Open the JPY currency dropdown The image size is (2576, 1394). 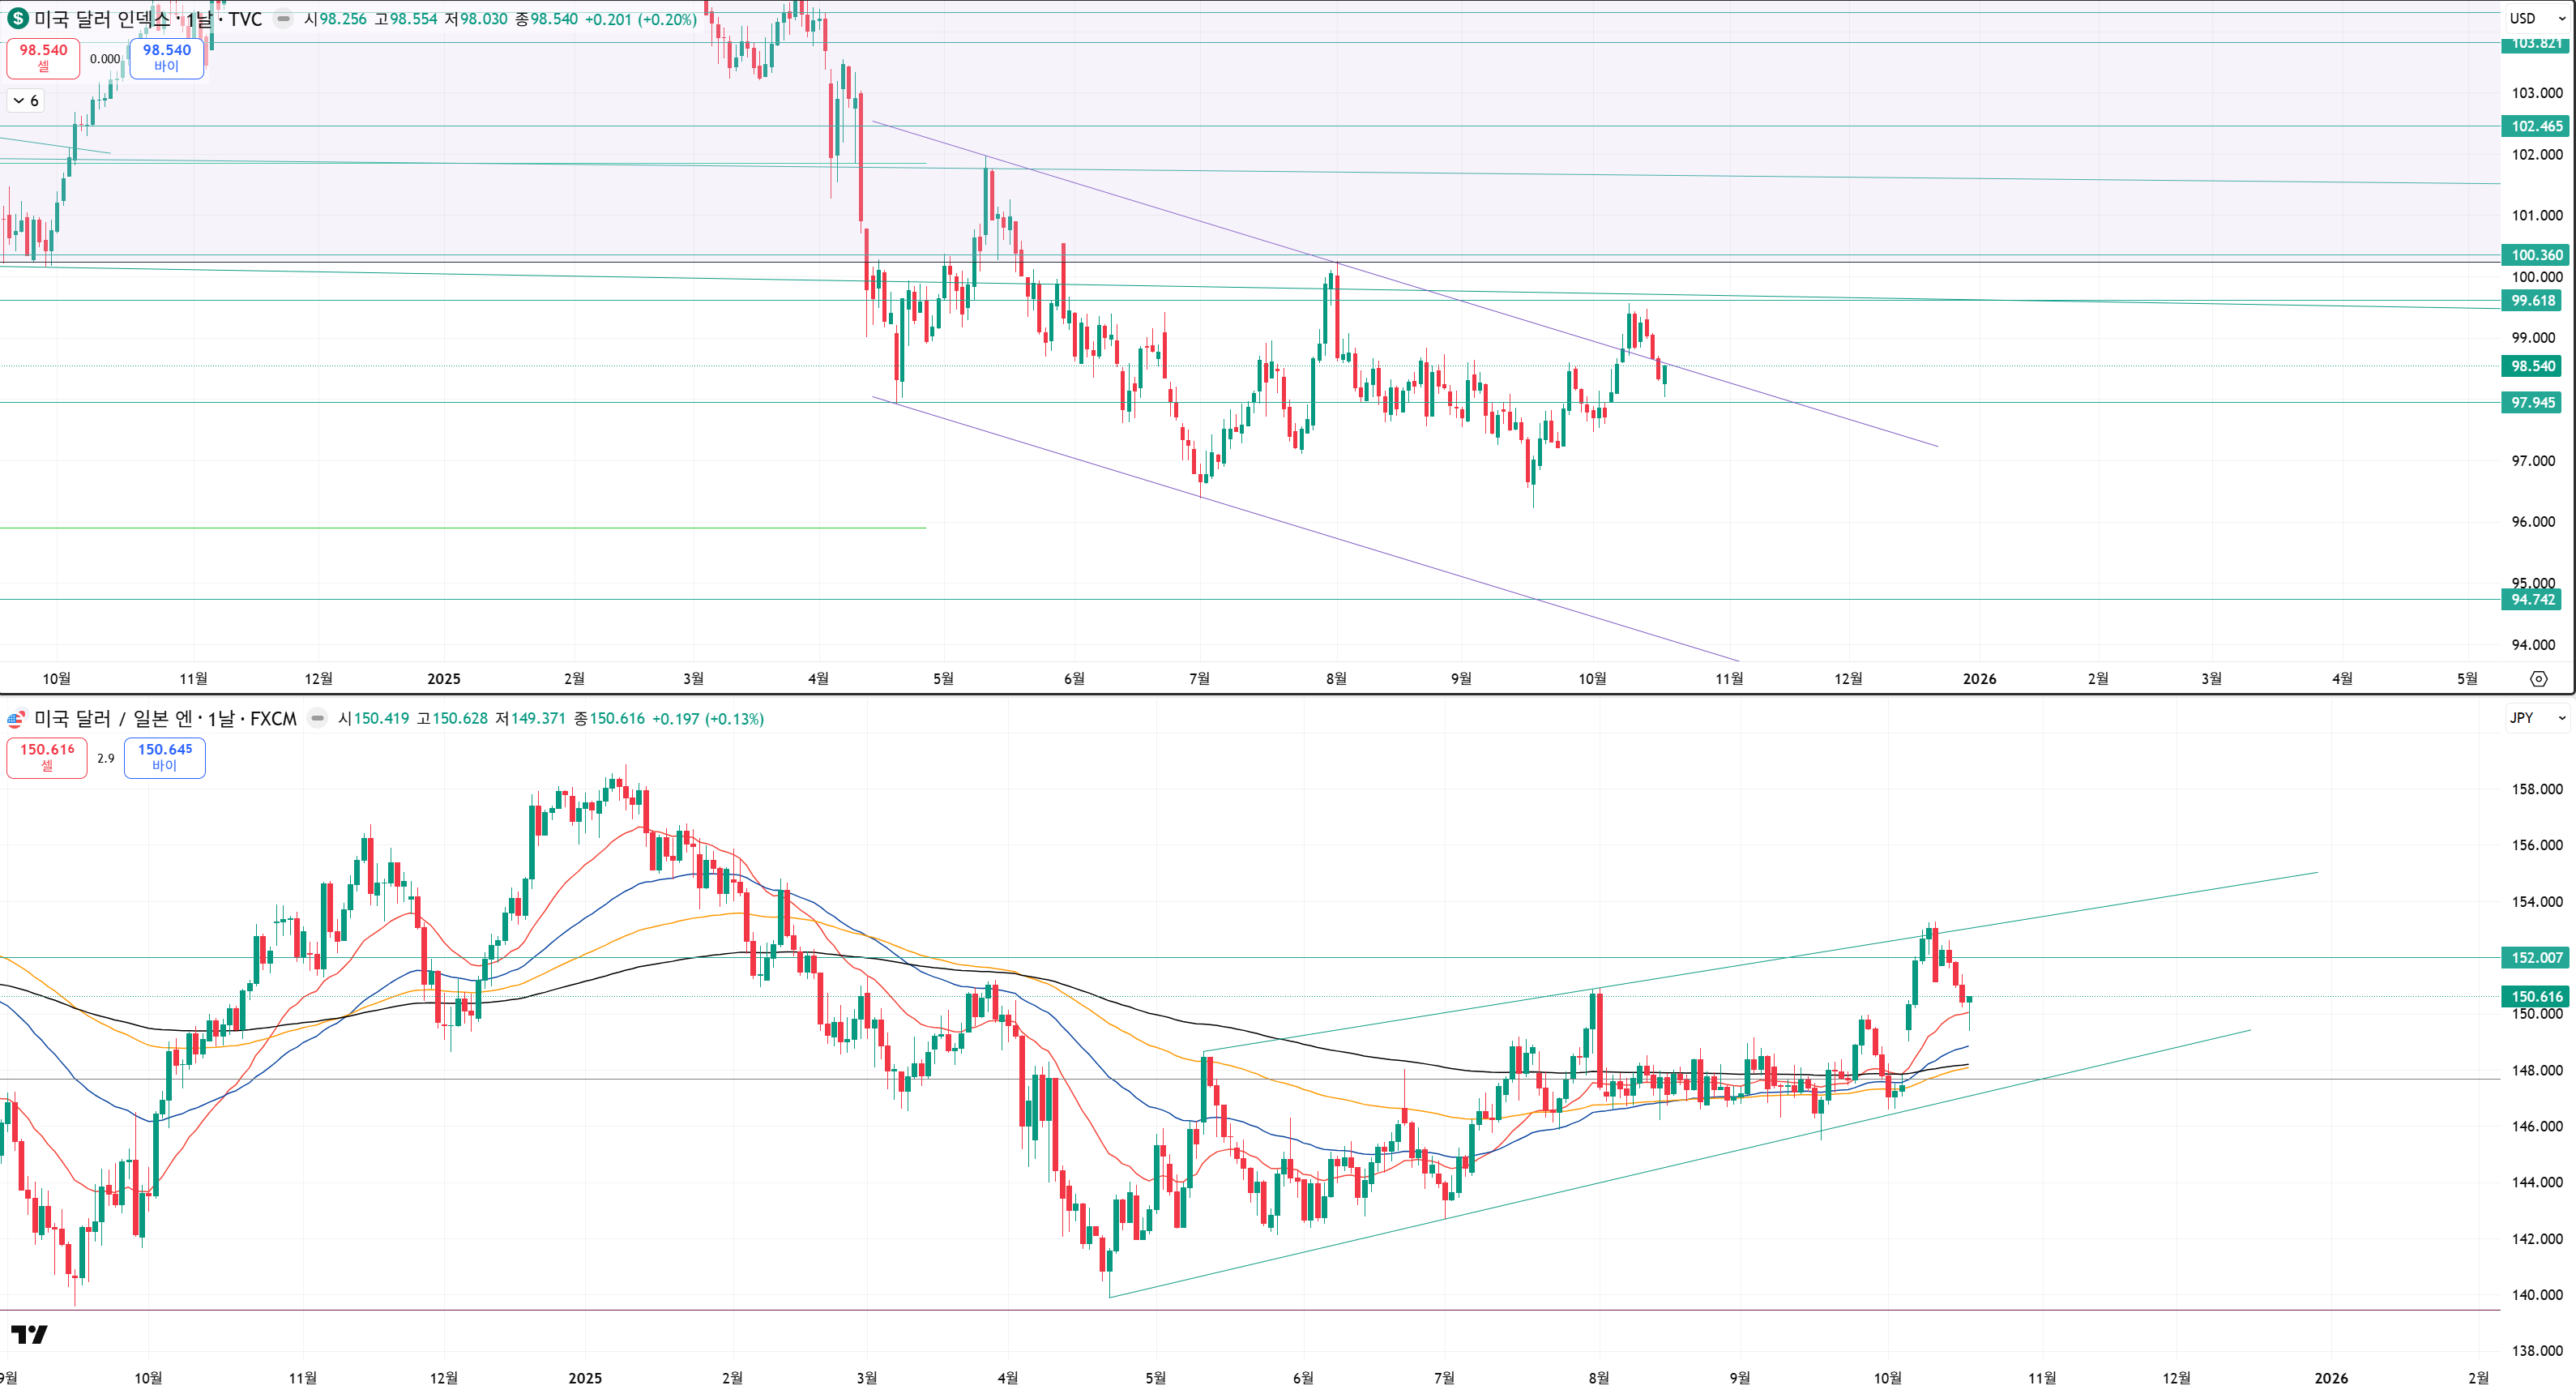click(x=2536, y=718)
